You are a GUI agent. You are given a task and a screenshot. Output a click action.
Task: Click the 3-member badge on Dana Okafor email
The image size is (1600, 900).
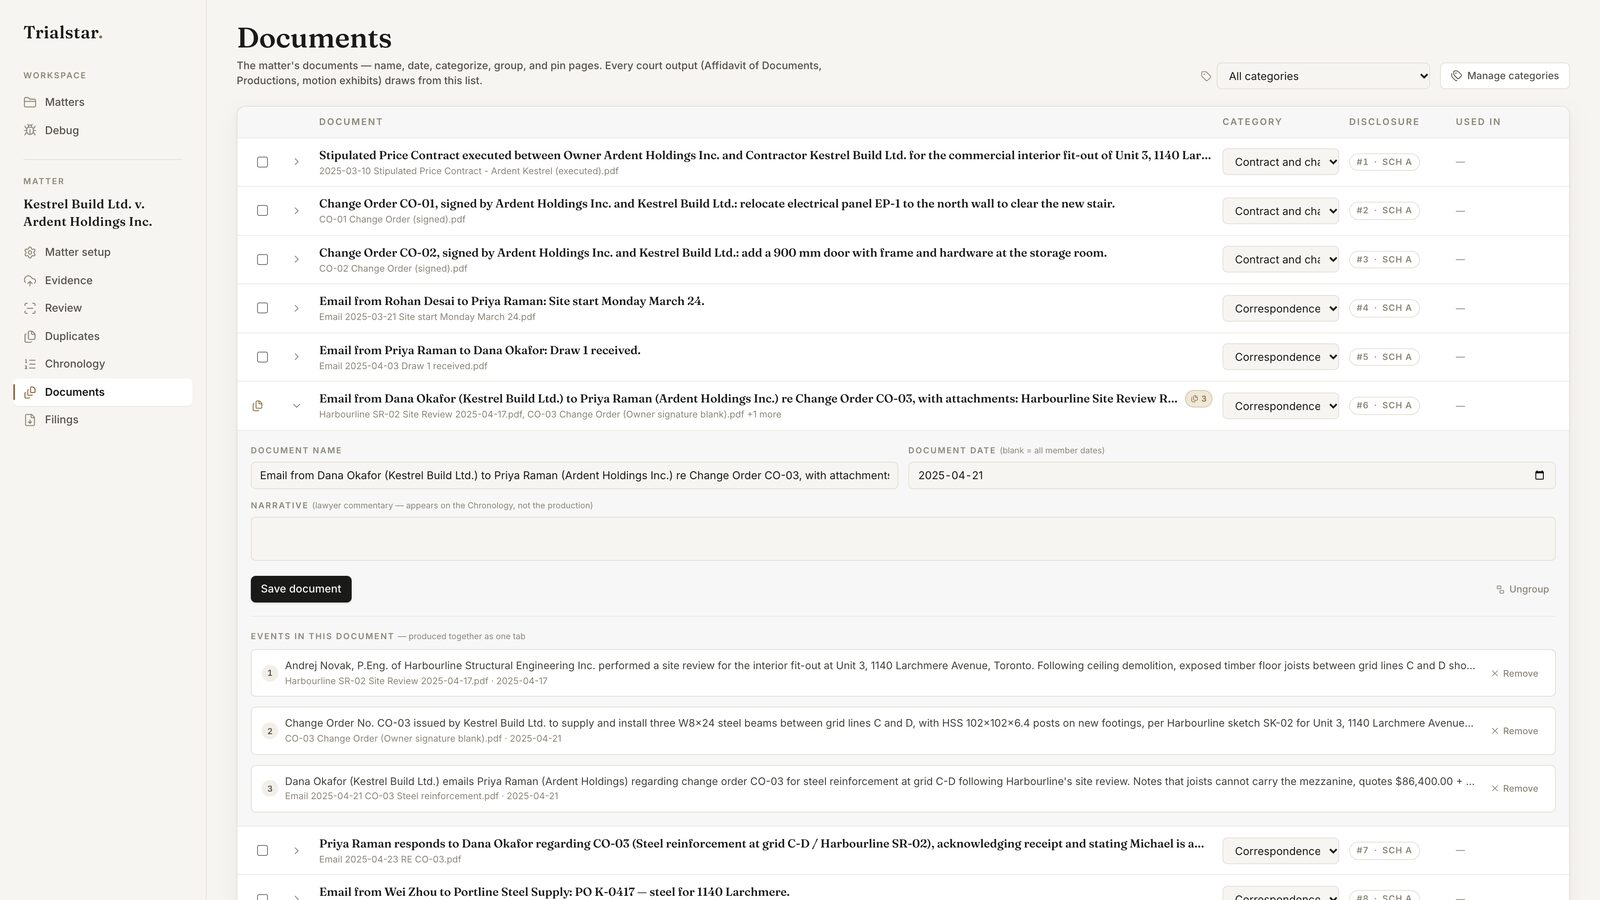point(1198,399)
